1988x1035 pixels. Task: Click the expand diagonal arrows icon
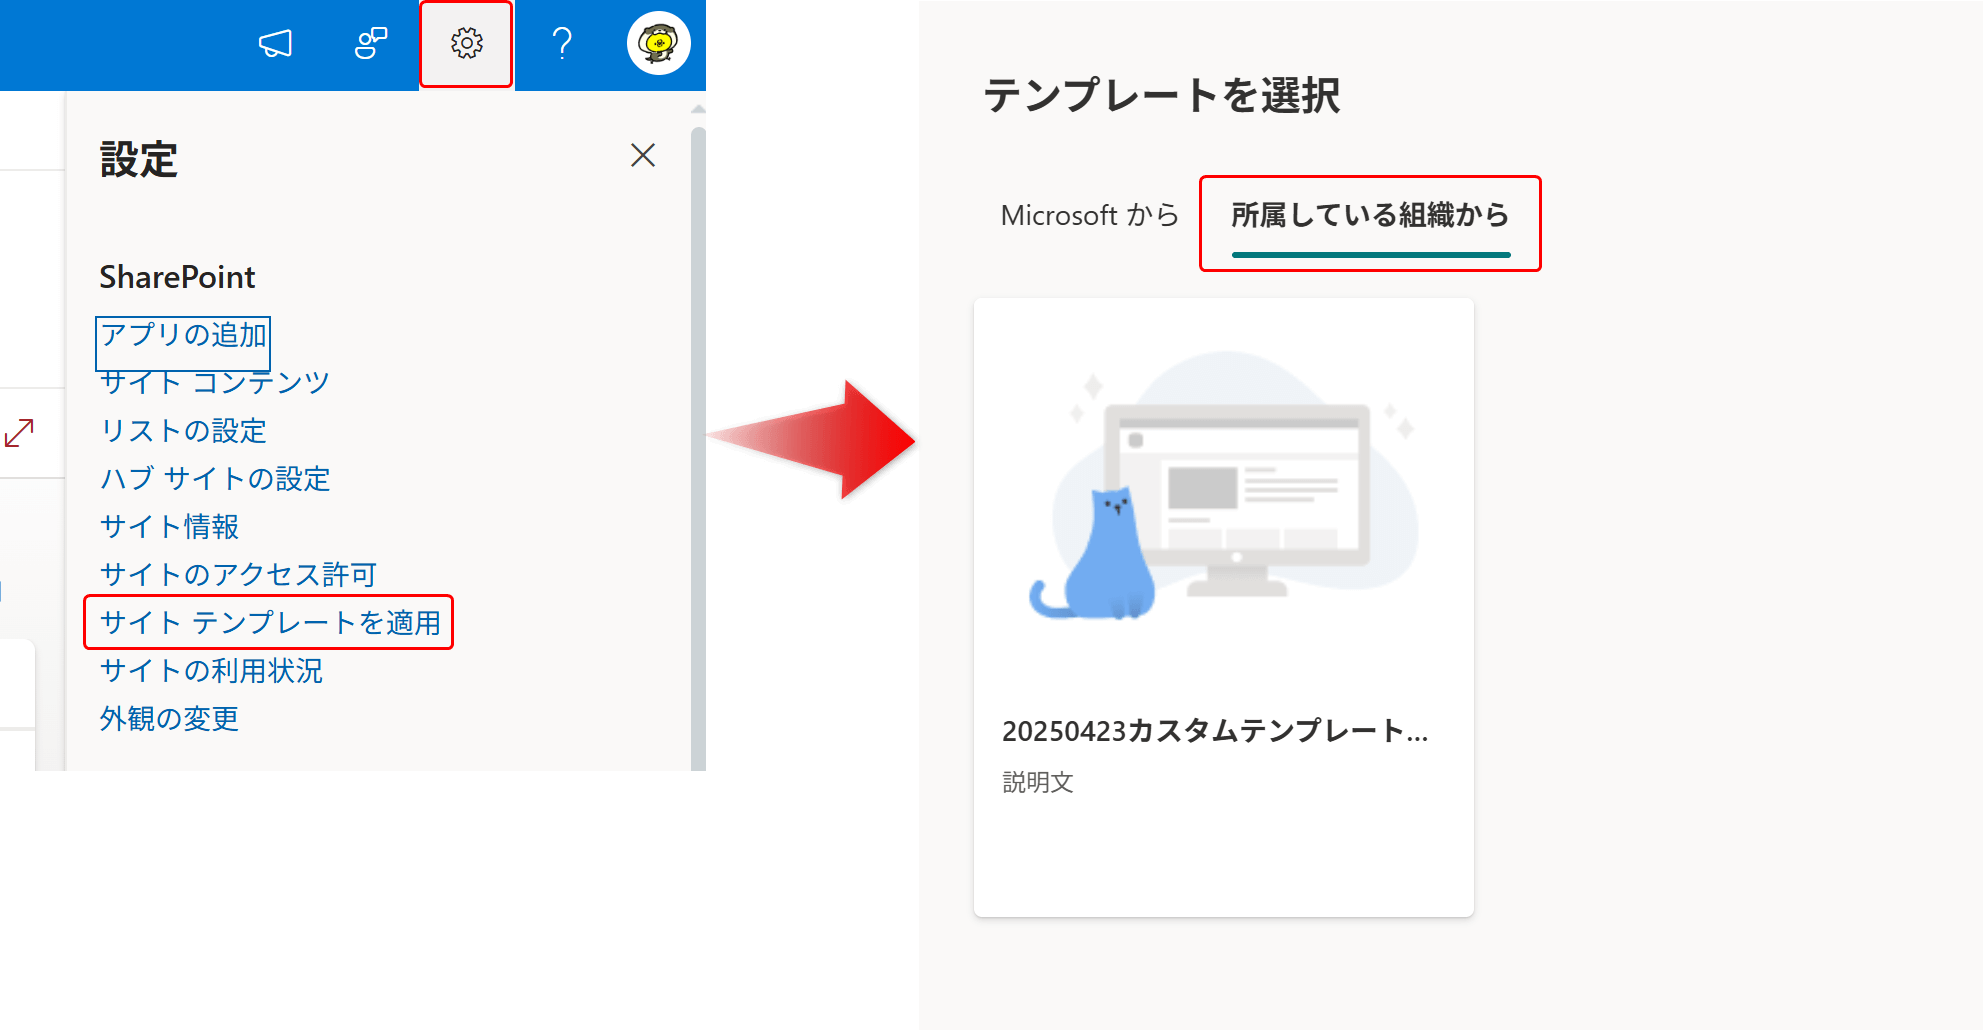pos(19,433)
